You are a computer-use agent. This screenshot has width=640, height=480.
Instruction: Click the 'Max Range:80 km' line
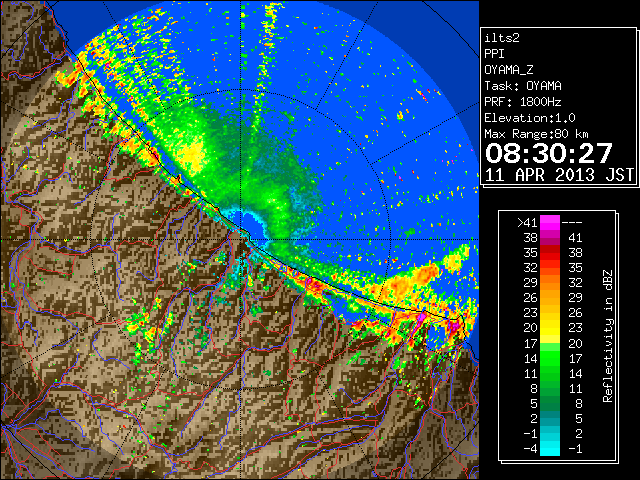(x=536, y=134)
